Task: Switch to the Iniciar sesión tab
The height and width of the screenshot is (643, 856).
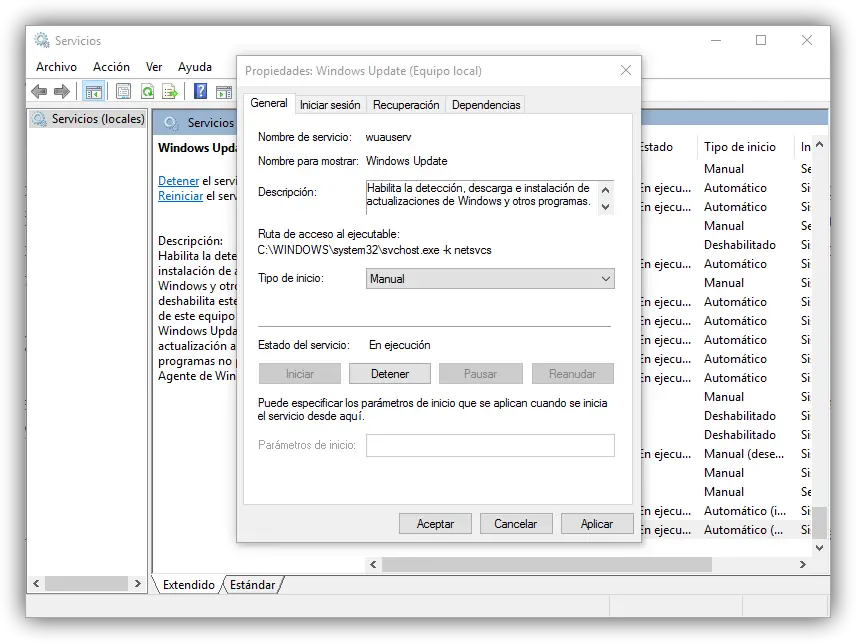Action: 330,105
